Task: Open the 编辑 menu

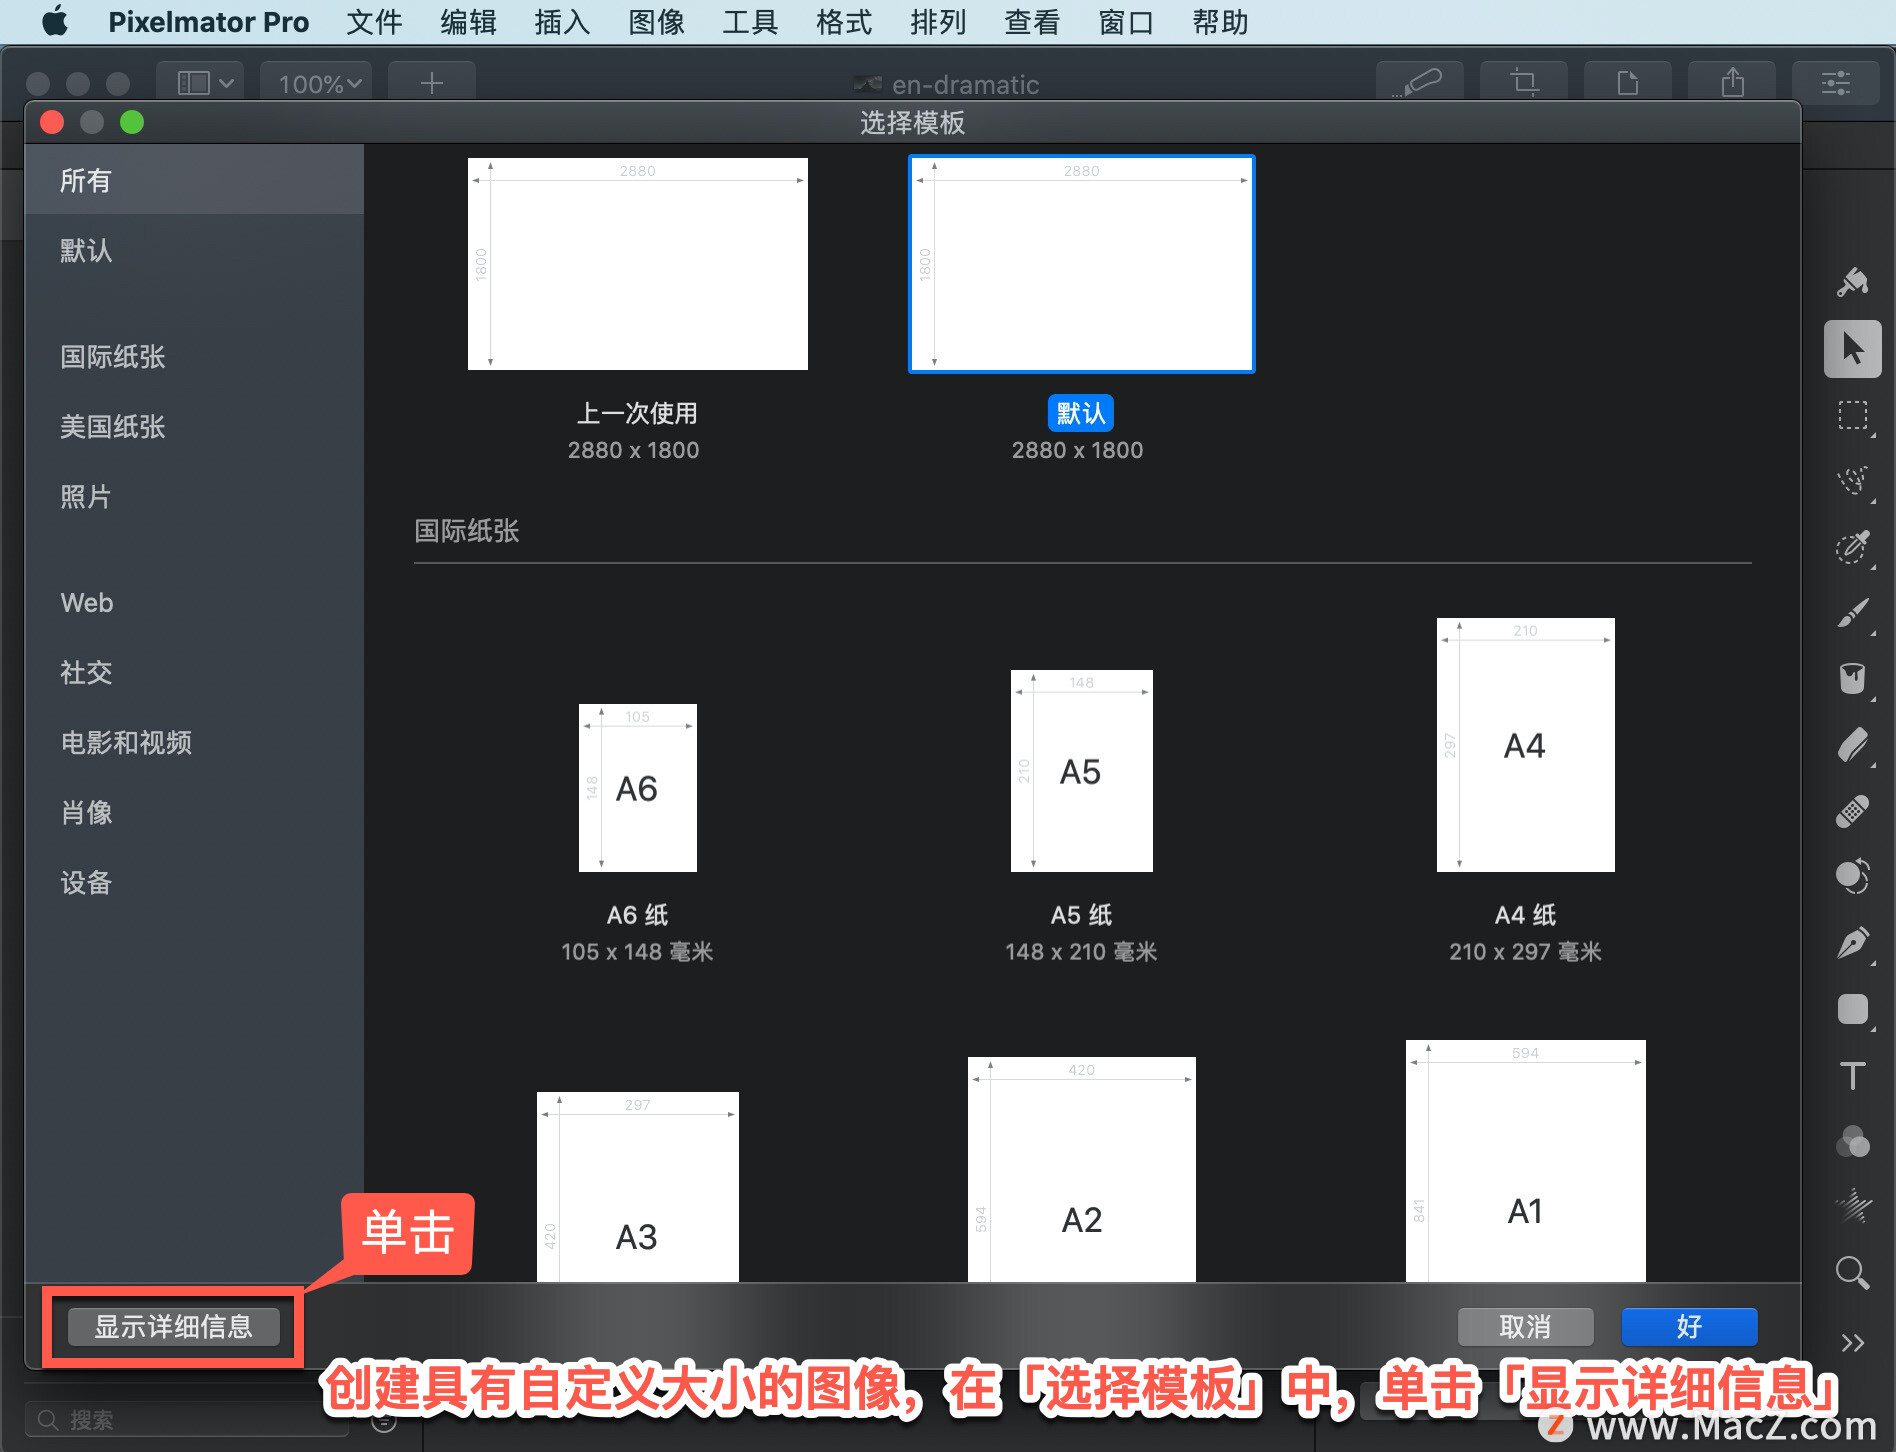Action: (468, 22)
